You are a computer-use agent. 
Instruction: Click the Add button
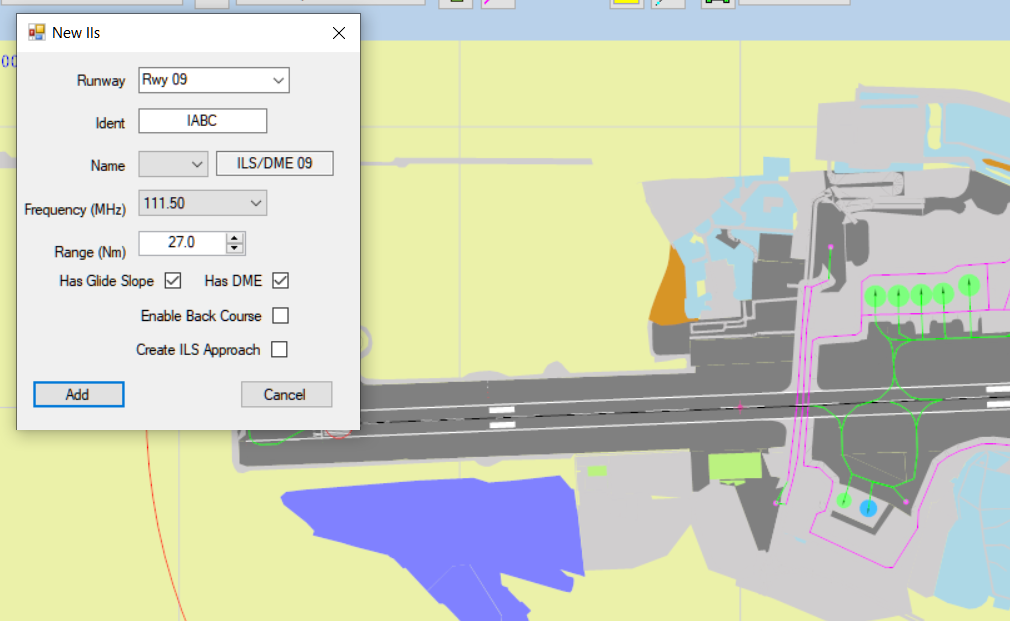pyautogui.click(x=79, y=394)
